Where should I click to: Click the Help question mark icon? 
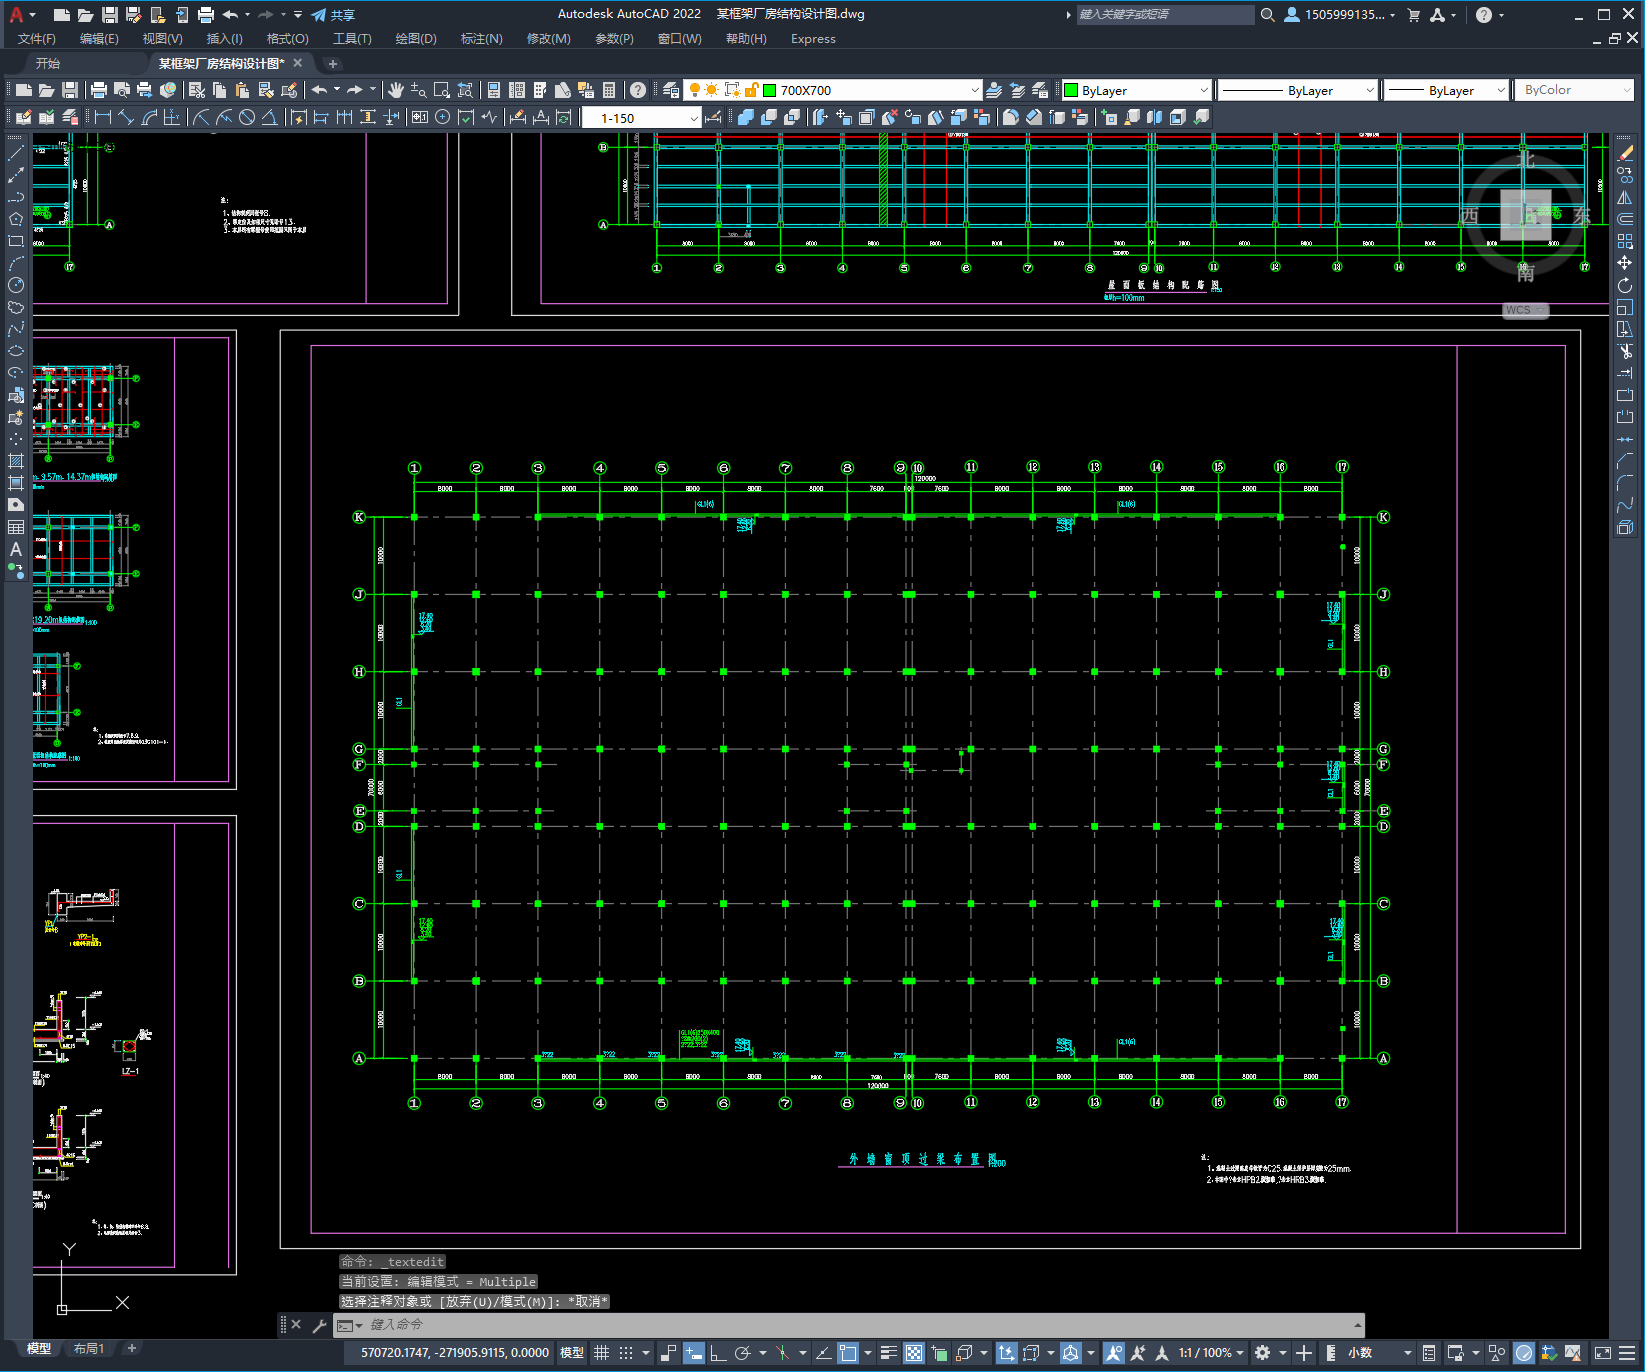tap(638, 90)
